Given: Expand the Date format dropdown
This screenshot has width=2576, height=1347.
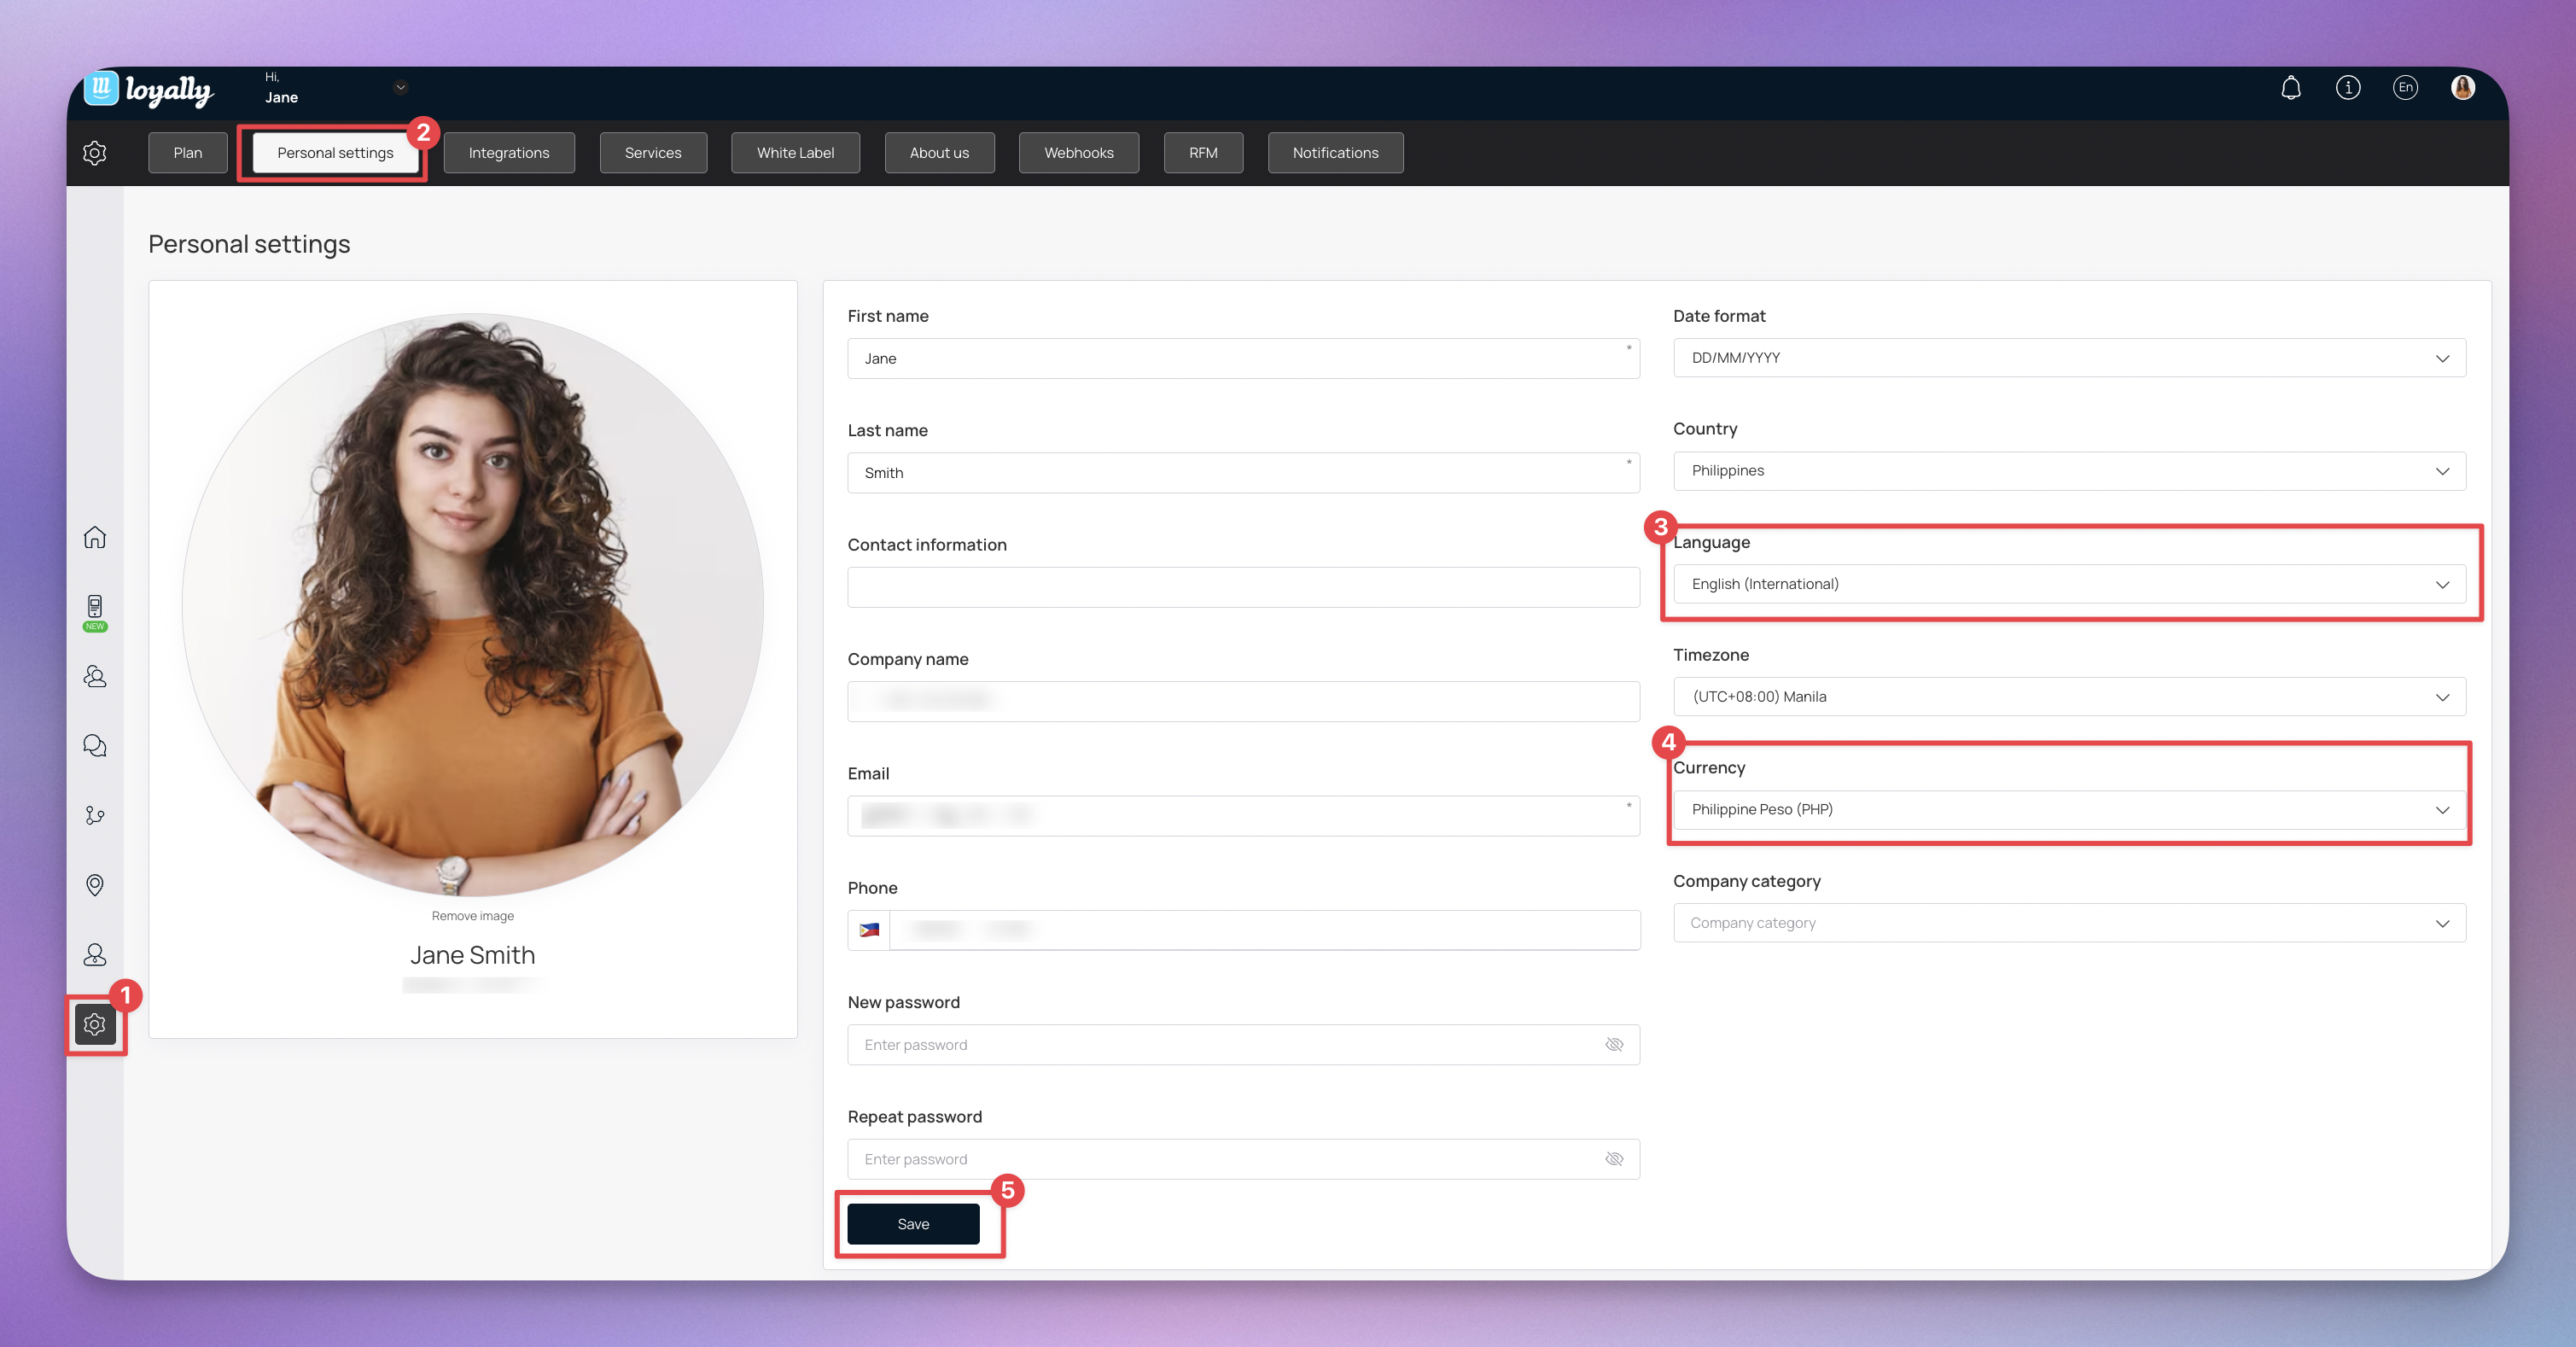Looking at the screenshot, I should (2068, 358).
